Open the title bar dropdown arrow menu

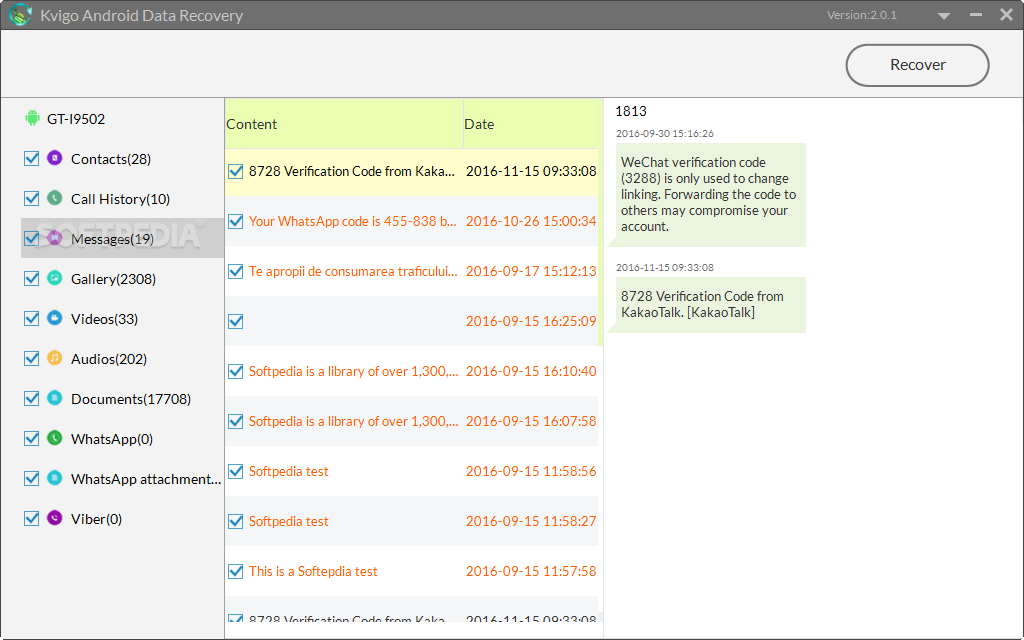[944, 16]
